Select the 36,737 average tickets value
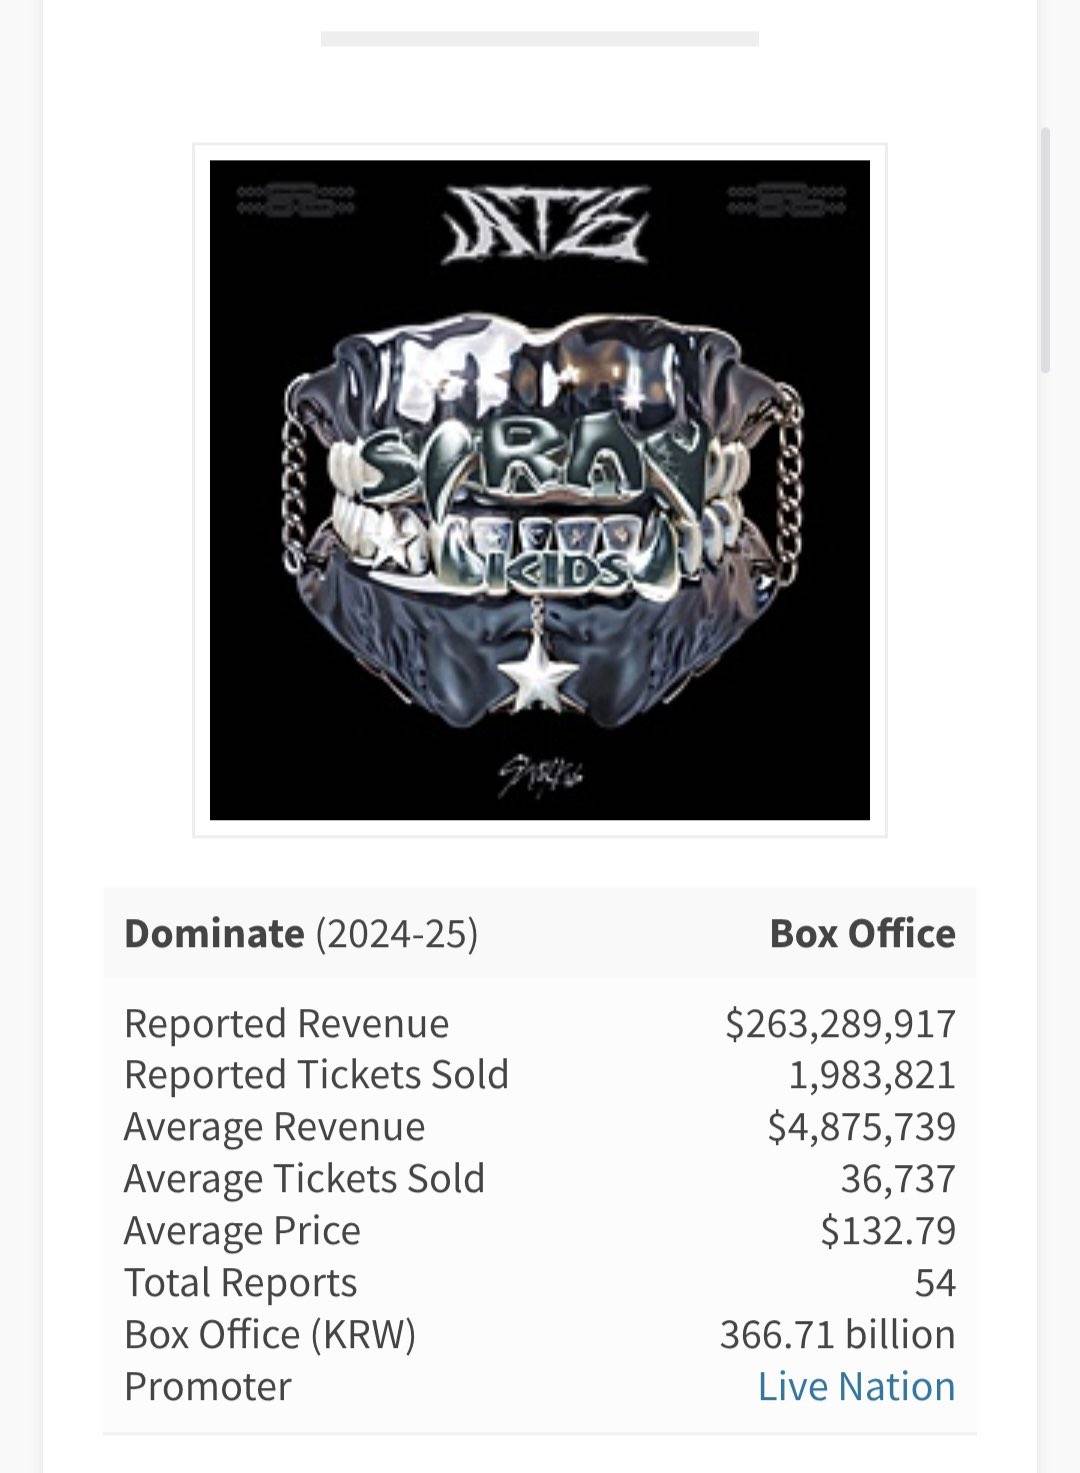 pyautogui.click(x=898, y=1179)
